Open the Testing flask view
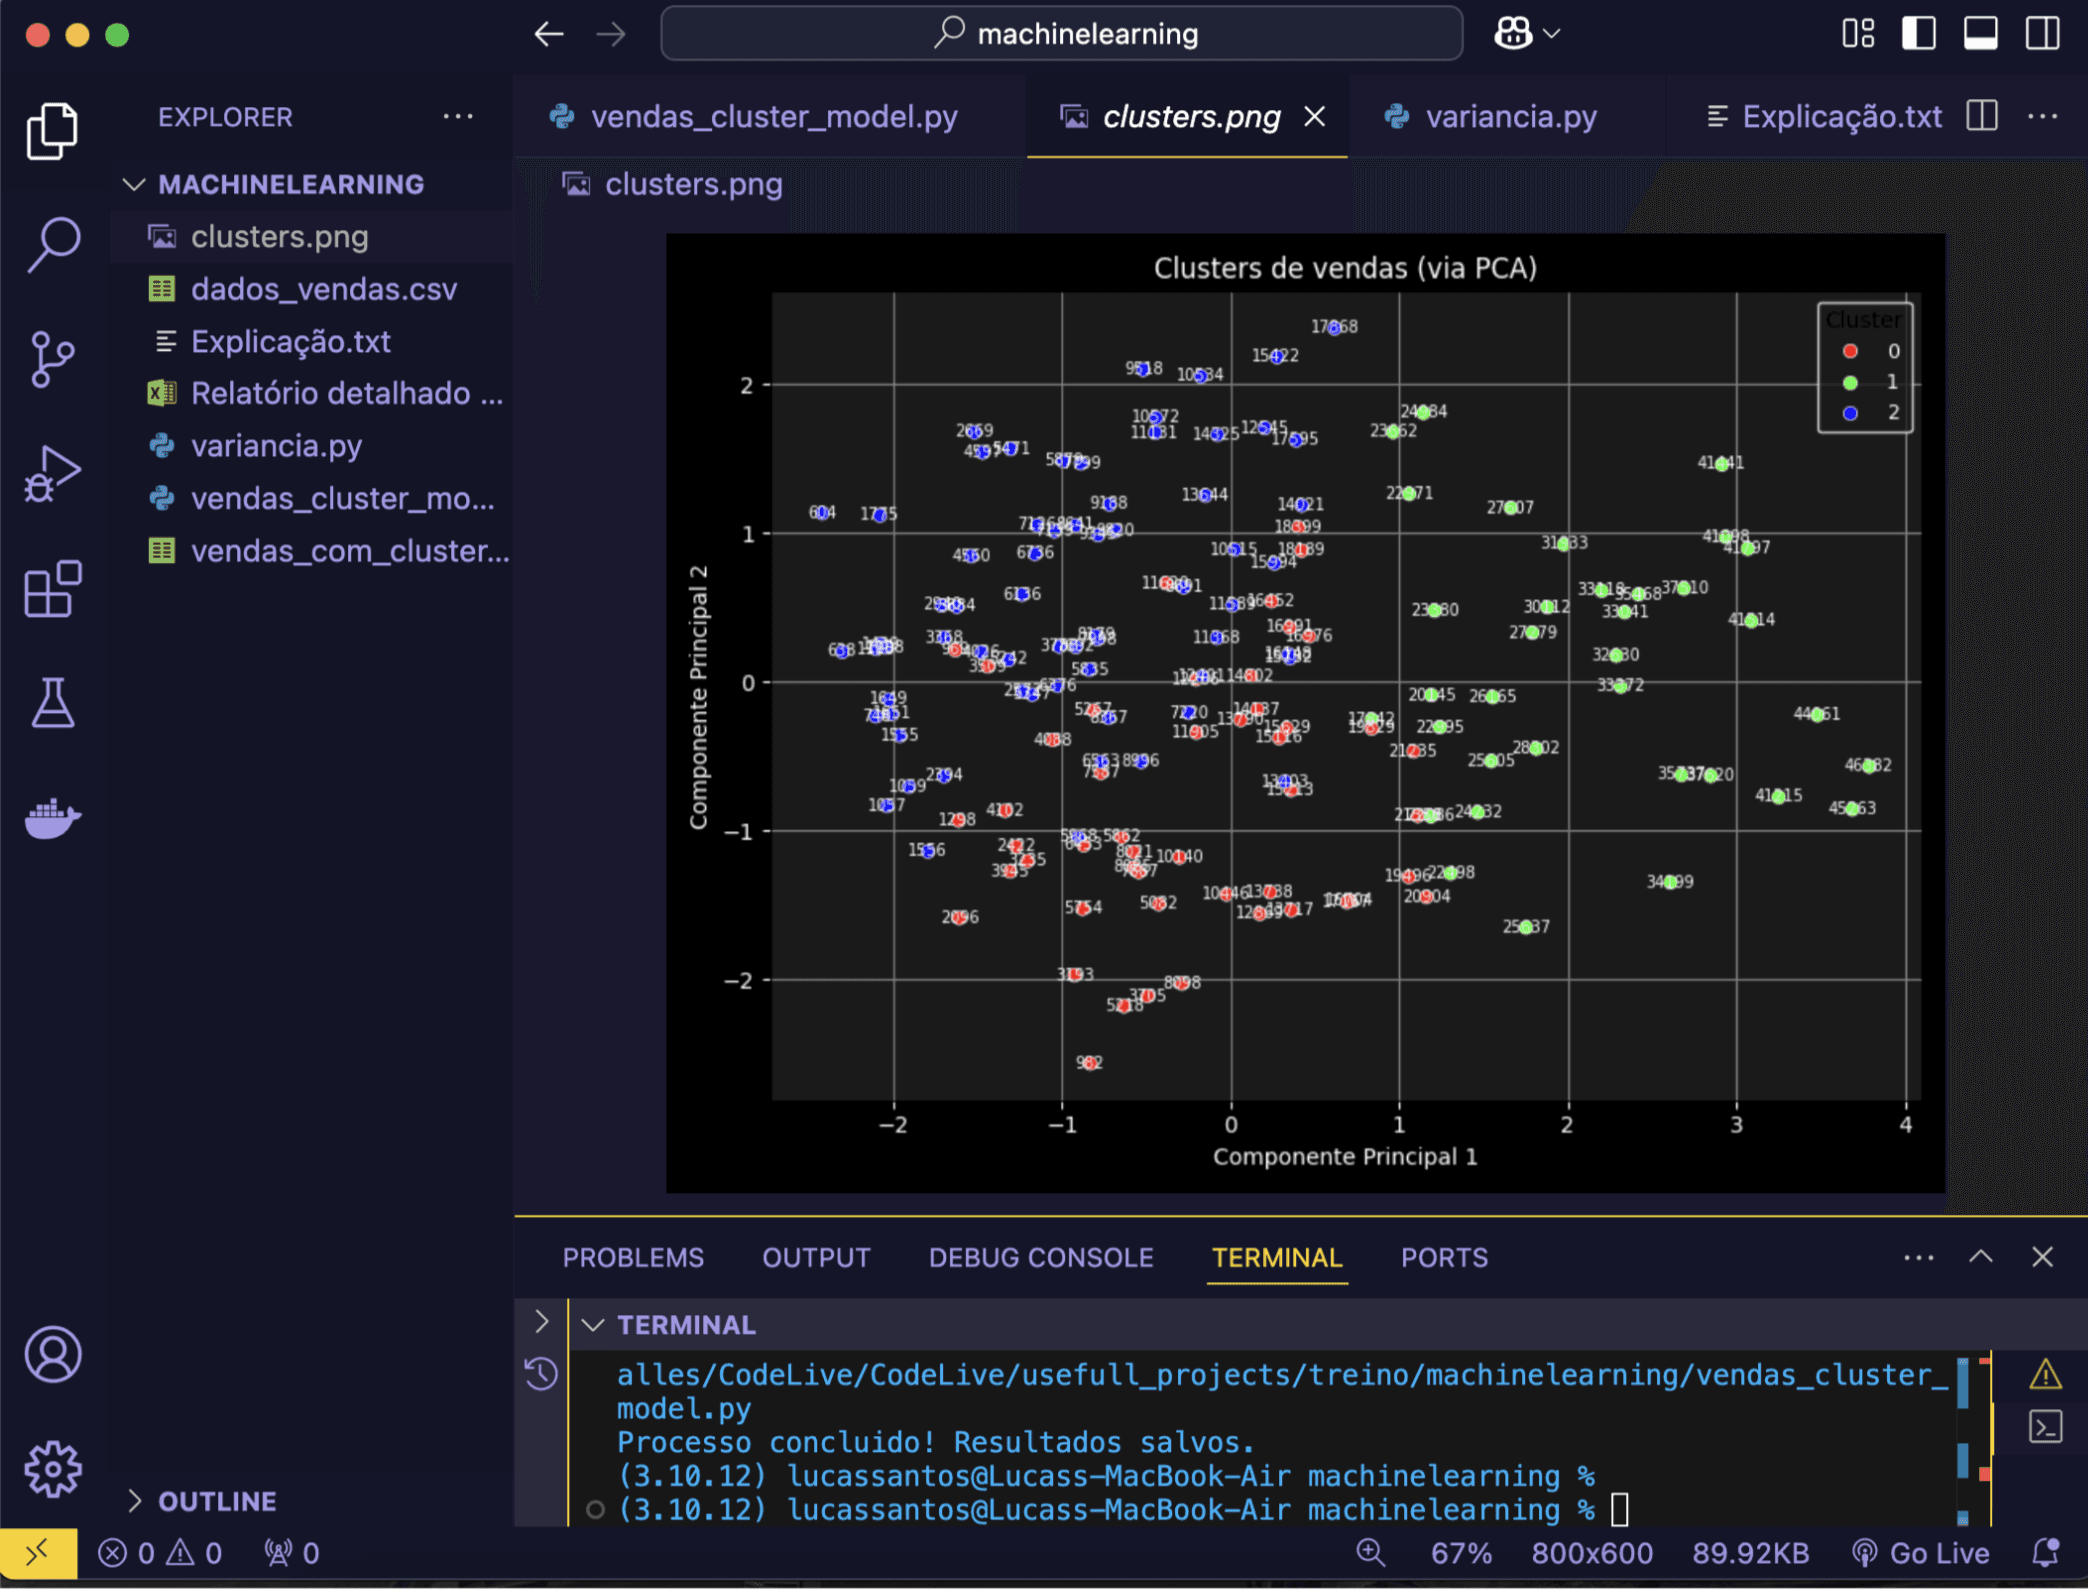The image size is (2088, 1590). pyautogui.click(x=52, y=703)
